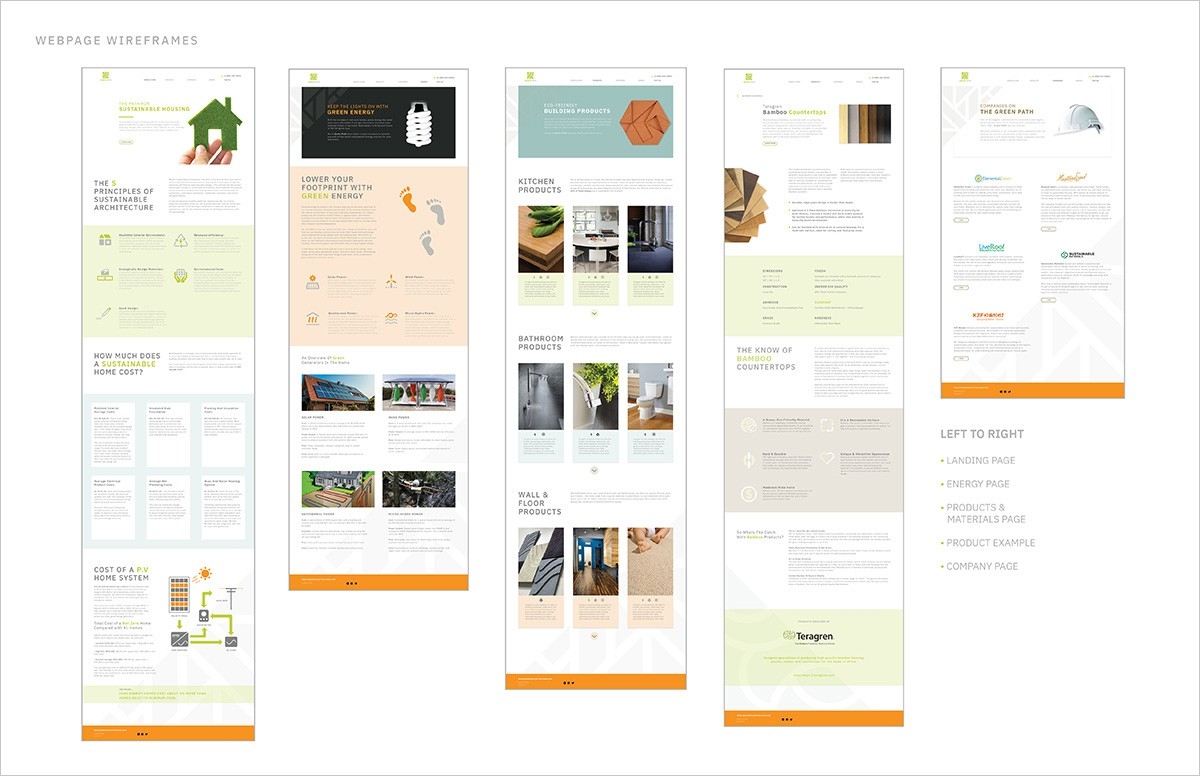Click the recycling Resource Efficiency icon
Viewport: 1200px width, 776px height.
point(181,240)
